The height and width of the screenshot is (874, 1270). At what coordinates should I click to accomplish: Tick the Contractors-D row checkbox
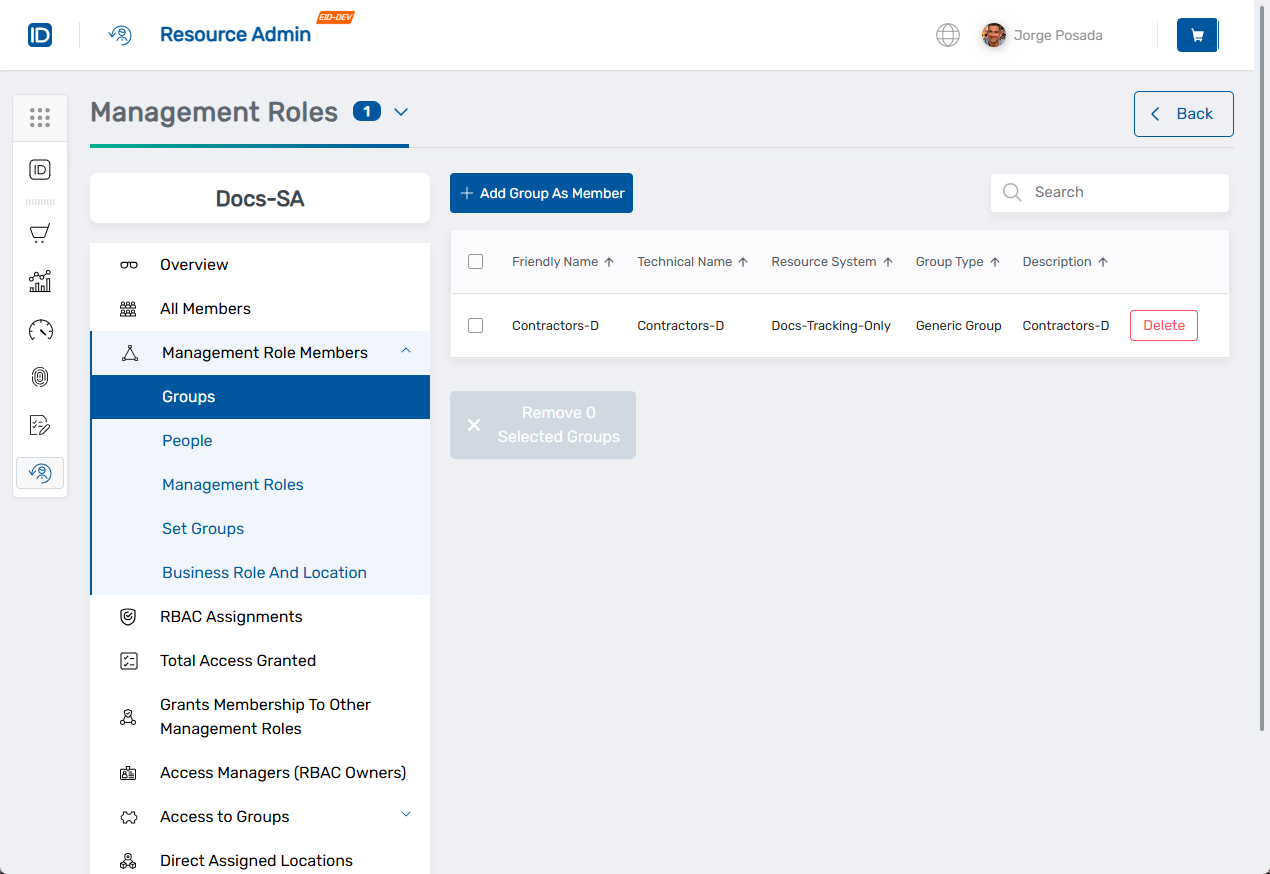pos(475,325)
